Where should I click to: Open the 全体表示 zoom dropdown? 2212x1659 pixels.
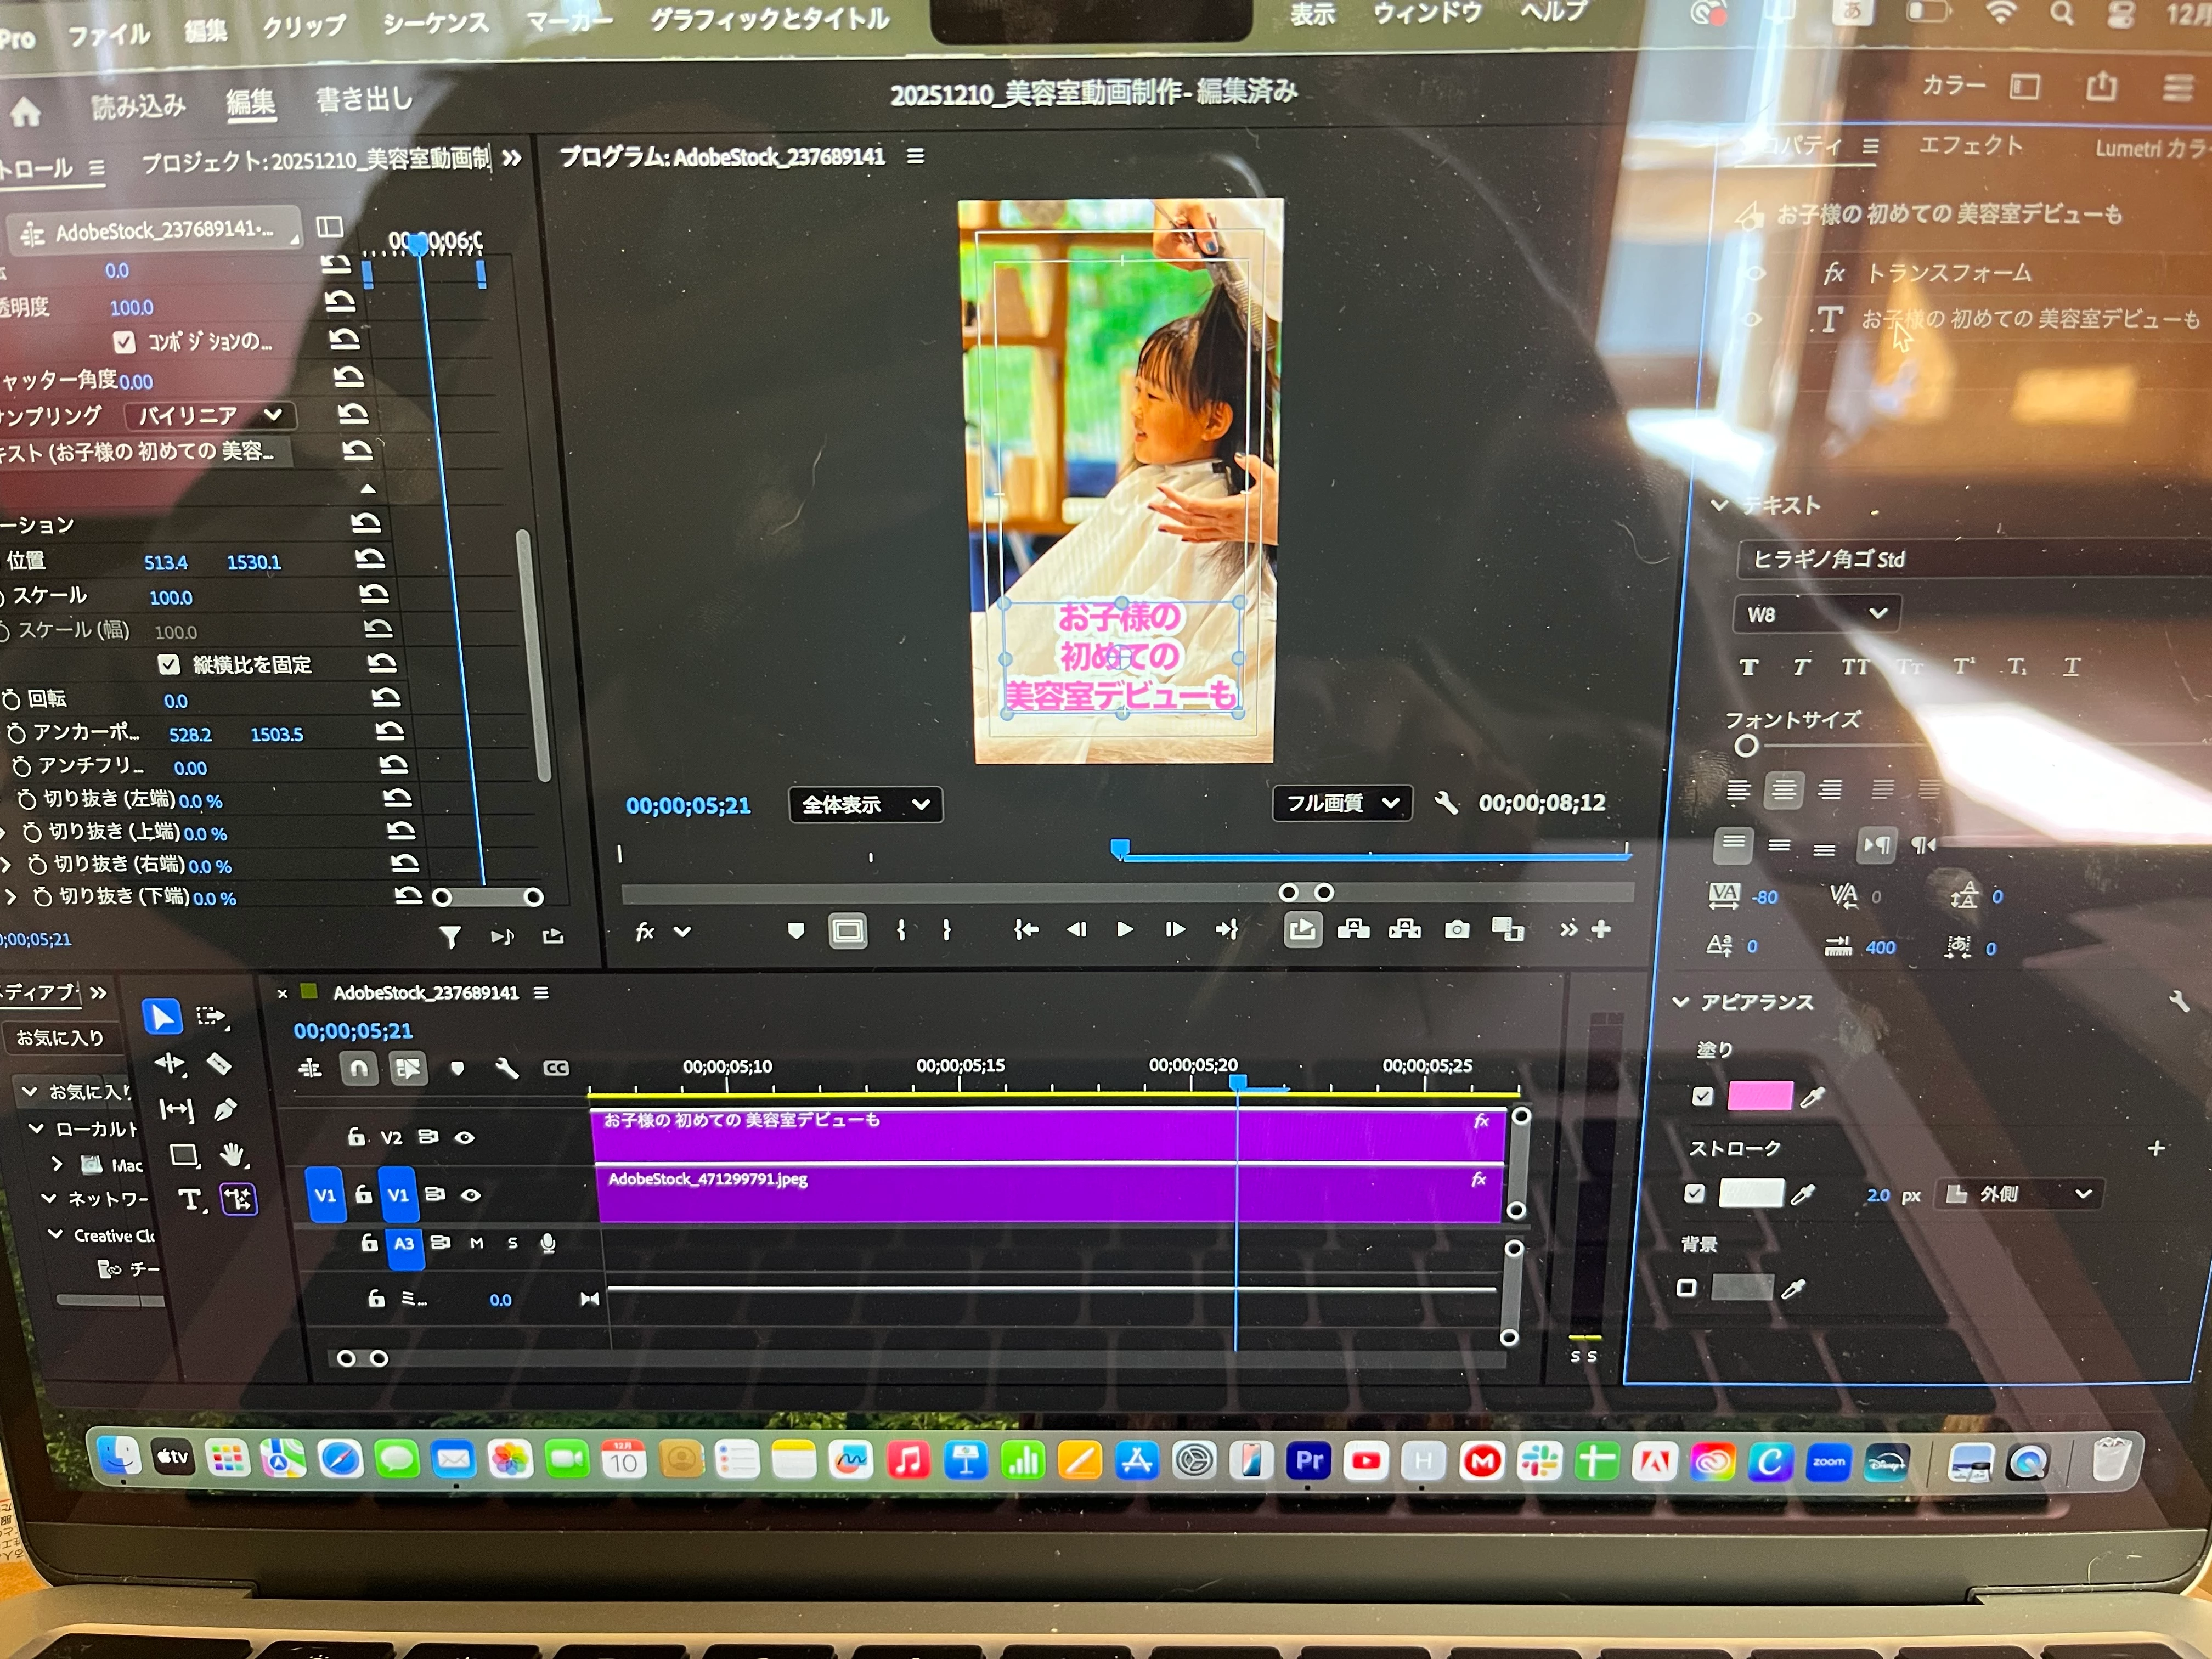tap(865, 804)
